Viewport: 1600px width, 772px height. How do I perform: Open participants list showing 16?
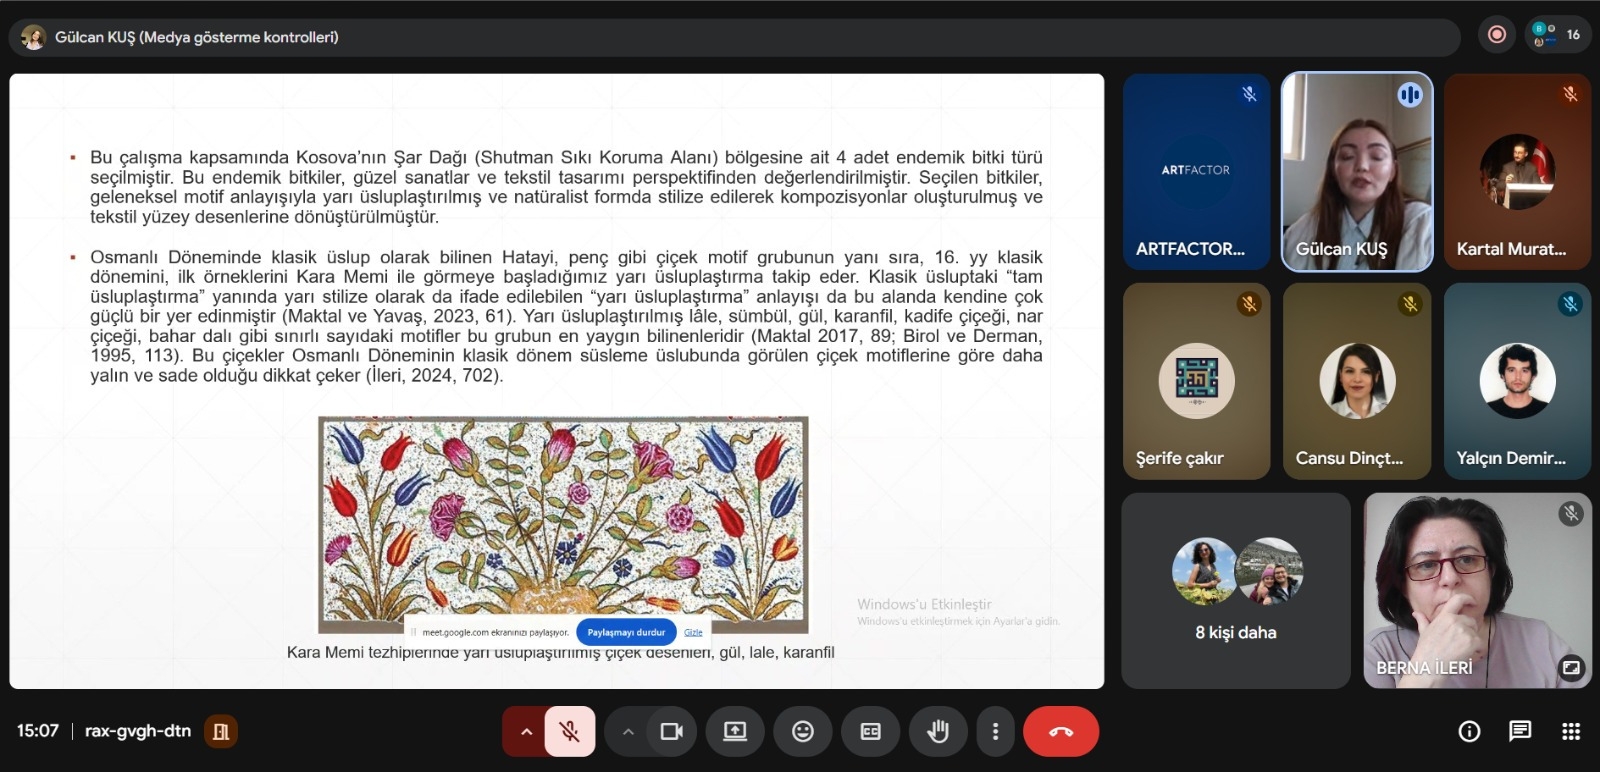pyautogui.click(x=1557, y=35)
